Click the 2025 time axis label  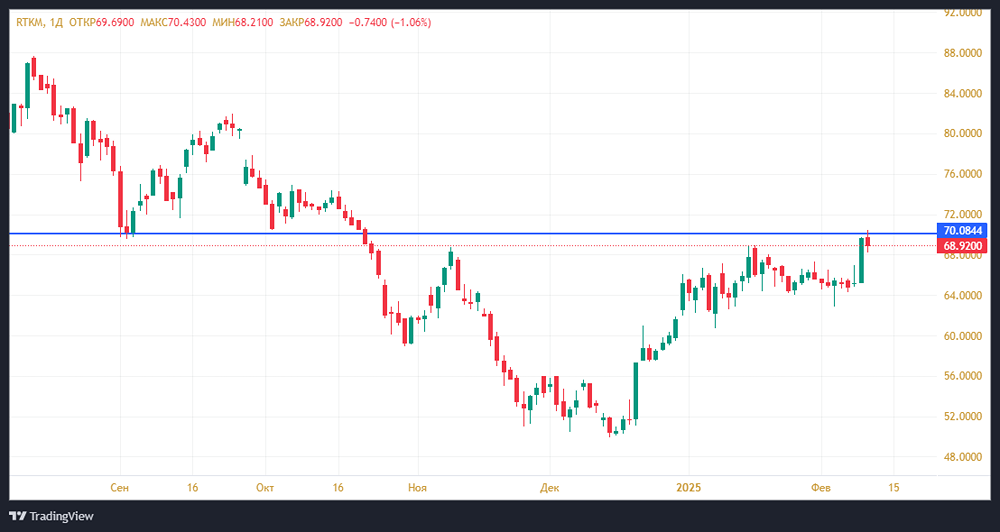click(x=689, y=487)
